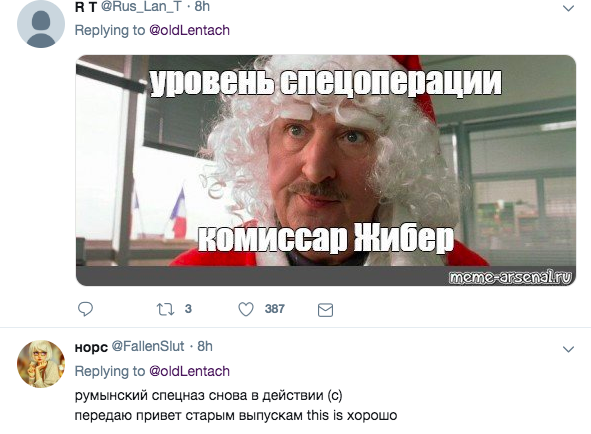The width and height of the screenshot is (591, 434).
Task: Open the @FallenSlut handle
Action: (x=148, y=346)
